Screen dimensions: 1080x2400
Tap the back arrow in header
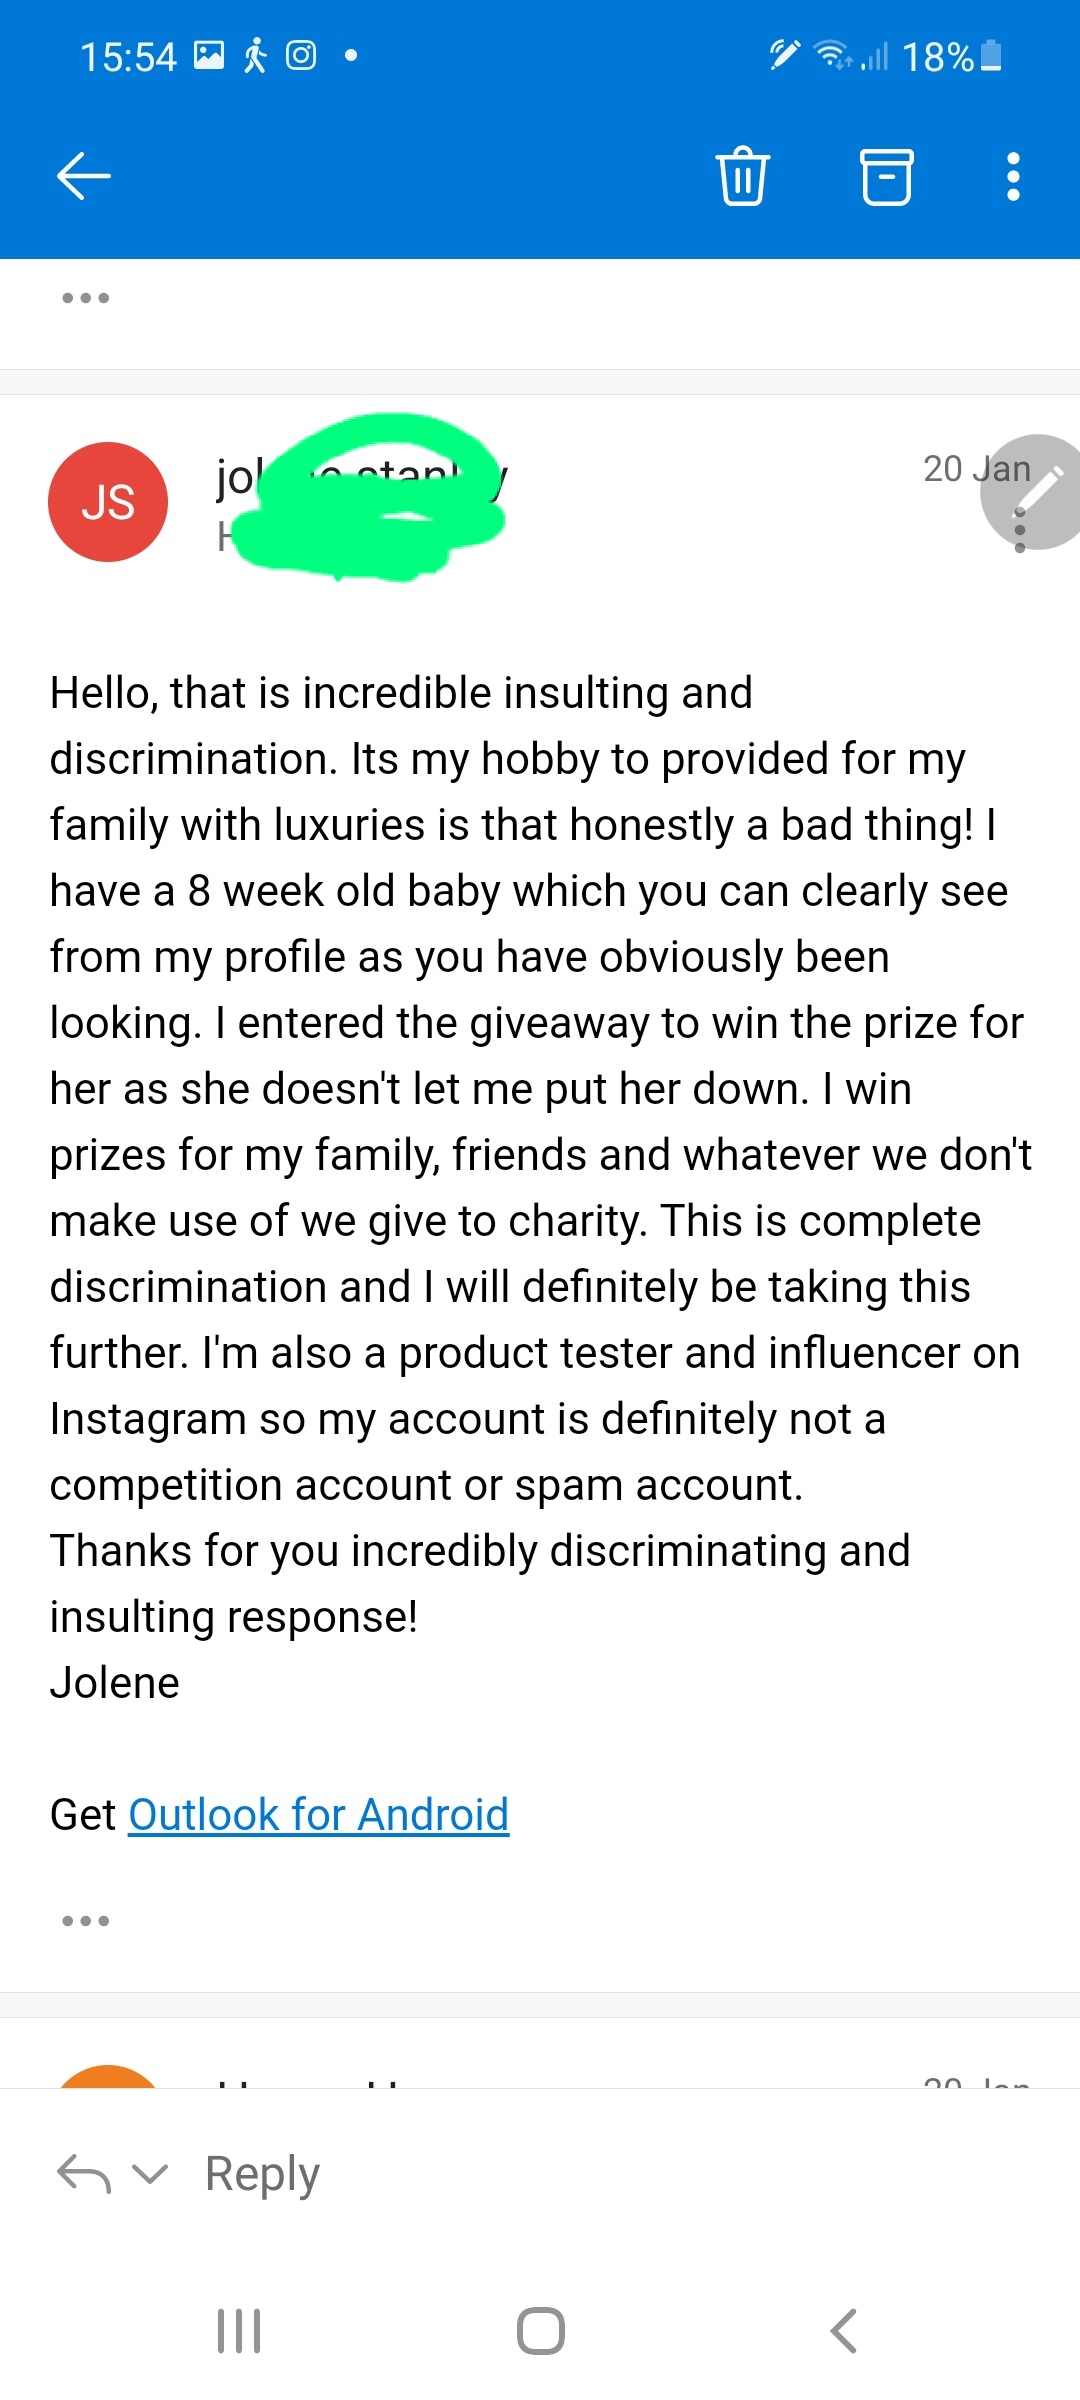tap(84, 177)
